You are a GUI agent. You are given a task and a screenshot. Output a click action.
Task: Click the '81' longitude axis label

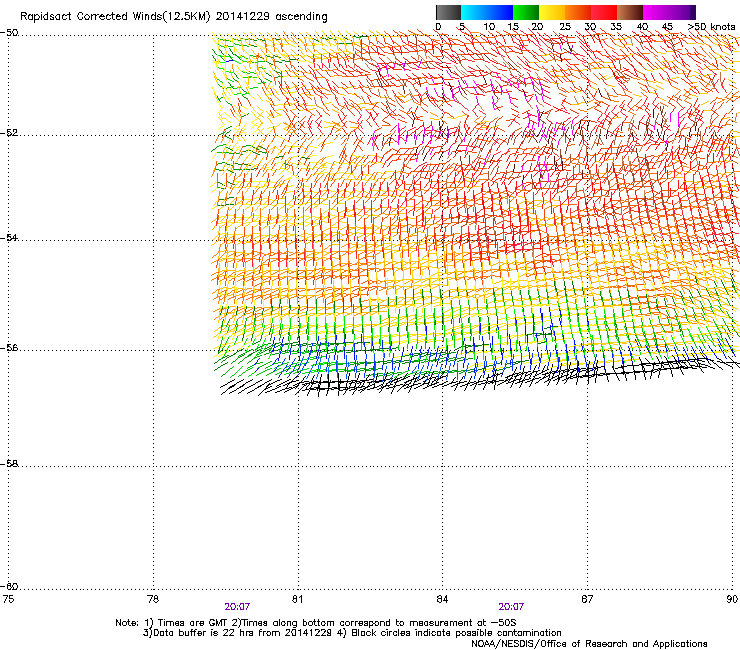[297, 599]
